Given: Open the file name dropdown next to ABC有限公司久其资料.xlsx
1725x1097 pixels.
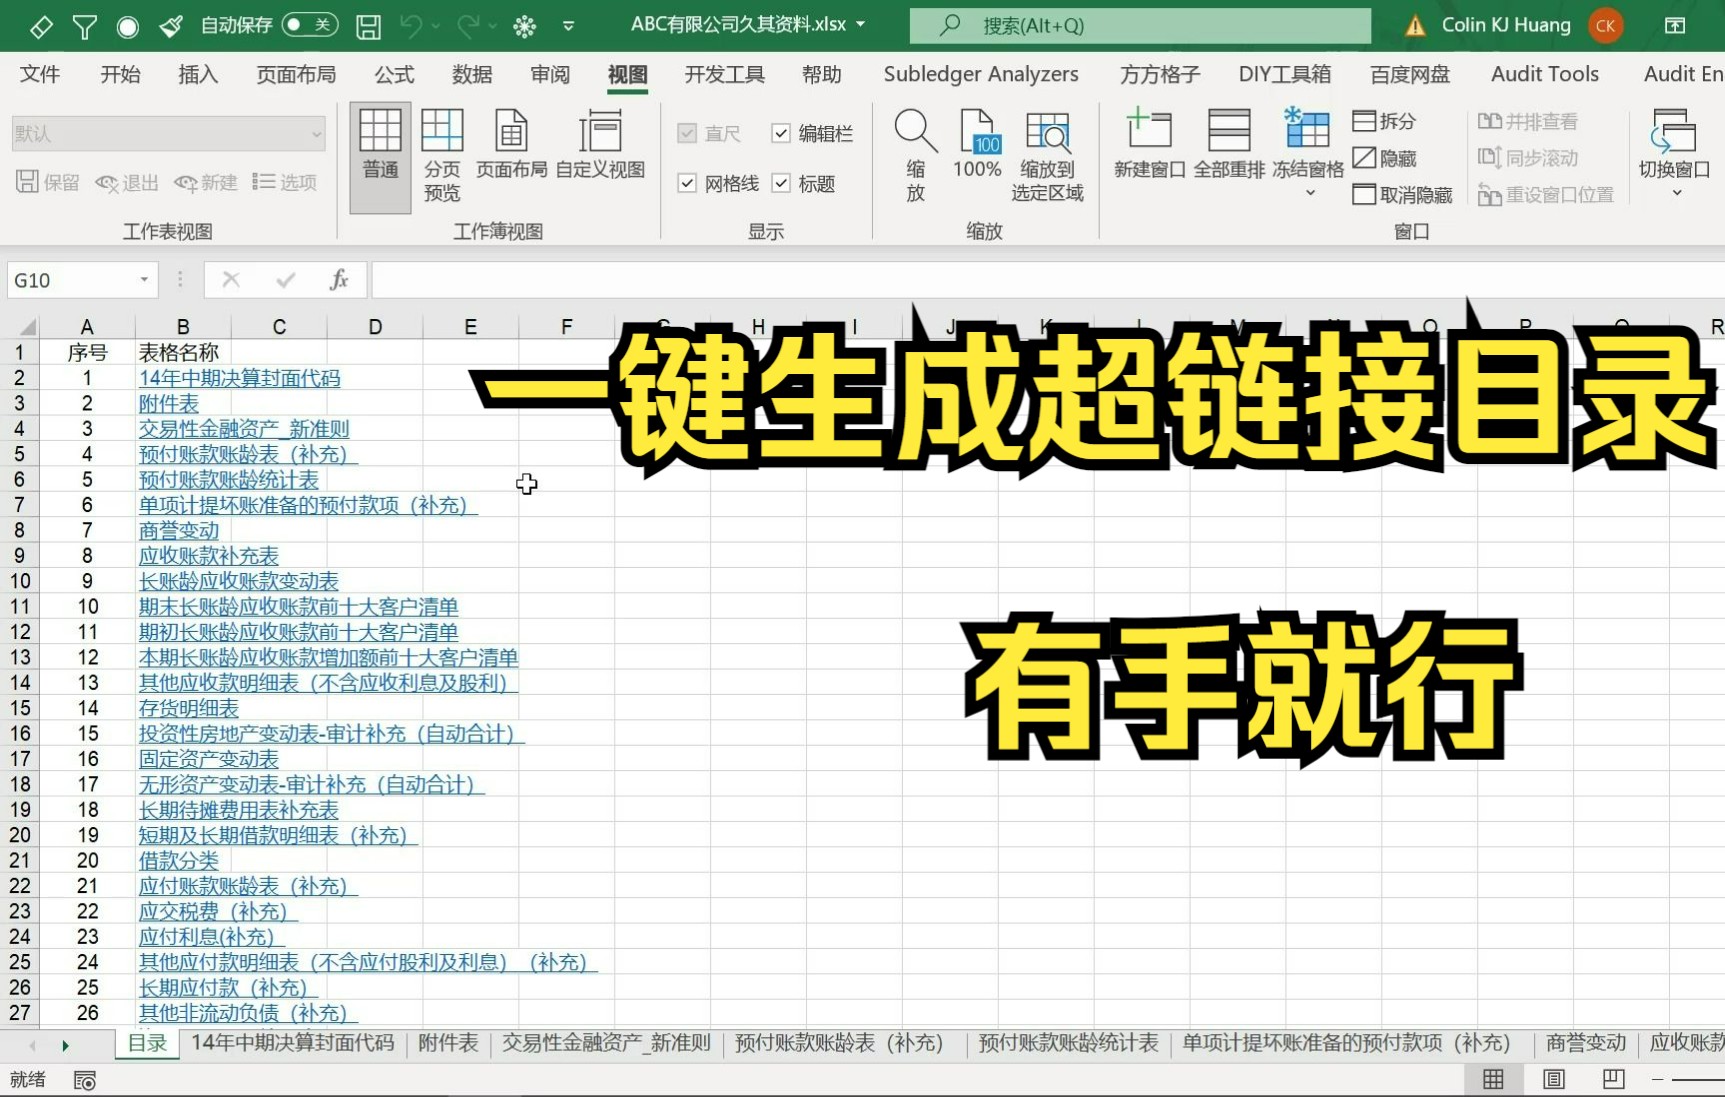Looking at the screenshot, I should tap(860, 25).
